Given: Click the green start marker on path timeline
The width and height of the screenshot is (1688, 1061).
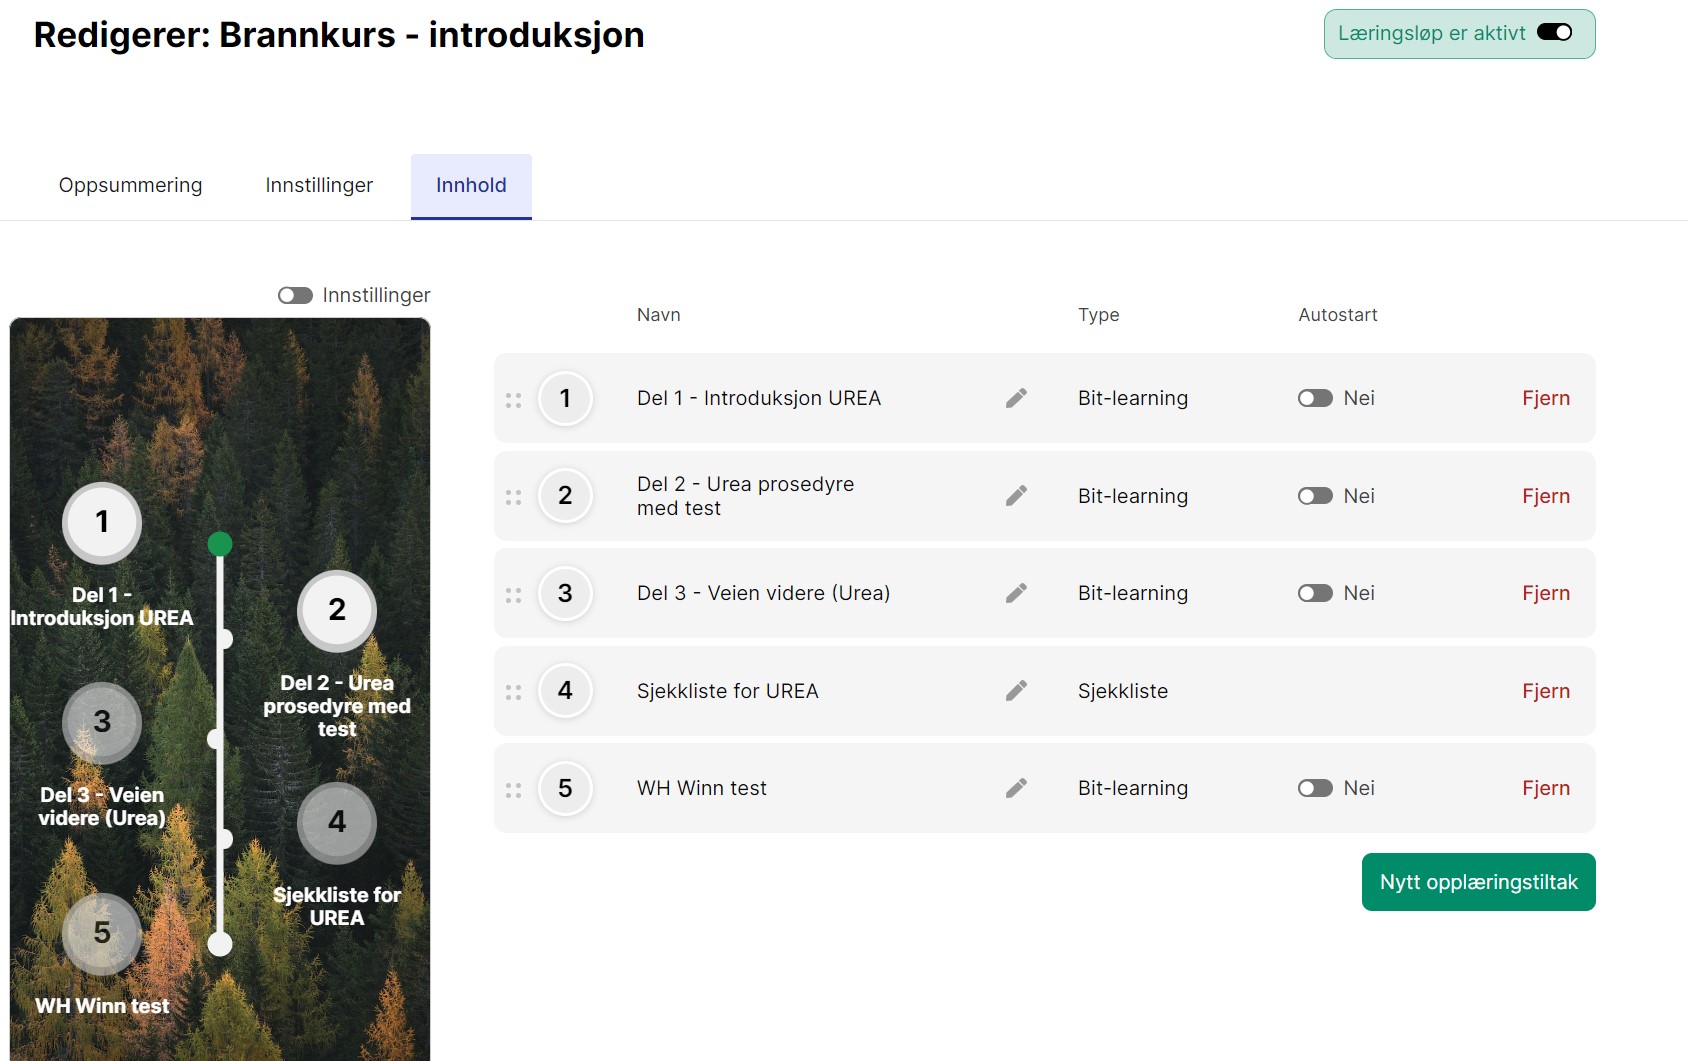Looking at the screenshot, I should 220,544.
